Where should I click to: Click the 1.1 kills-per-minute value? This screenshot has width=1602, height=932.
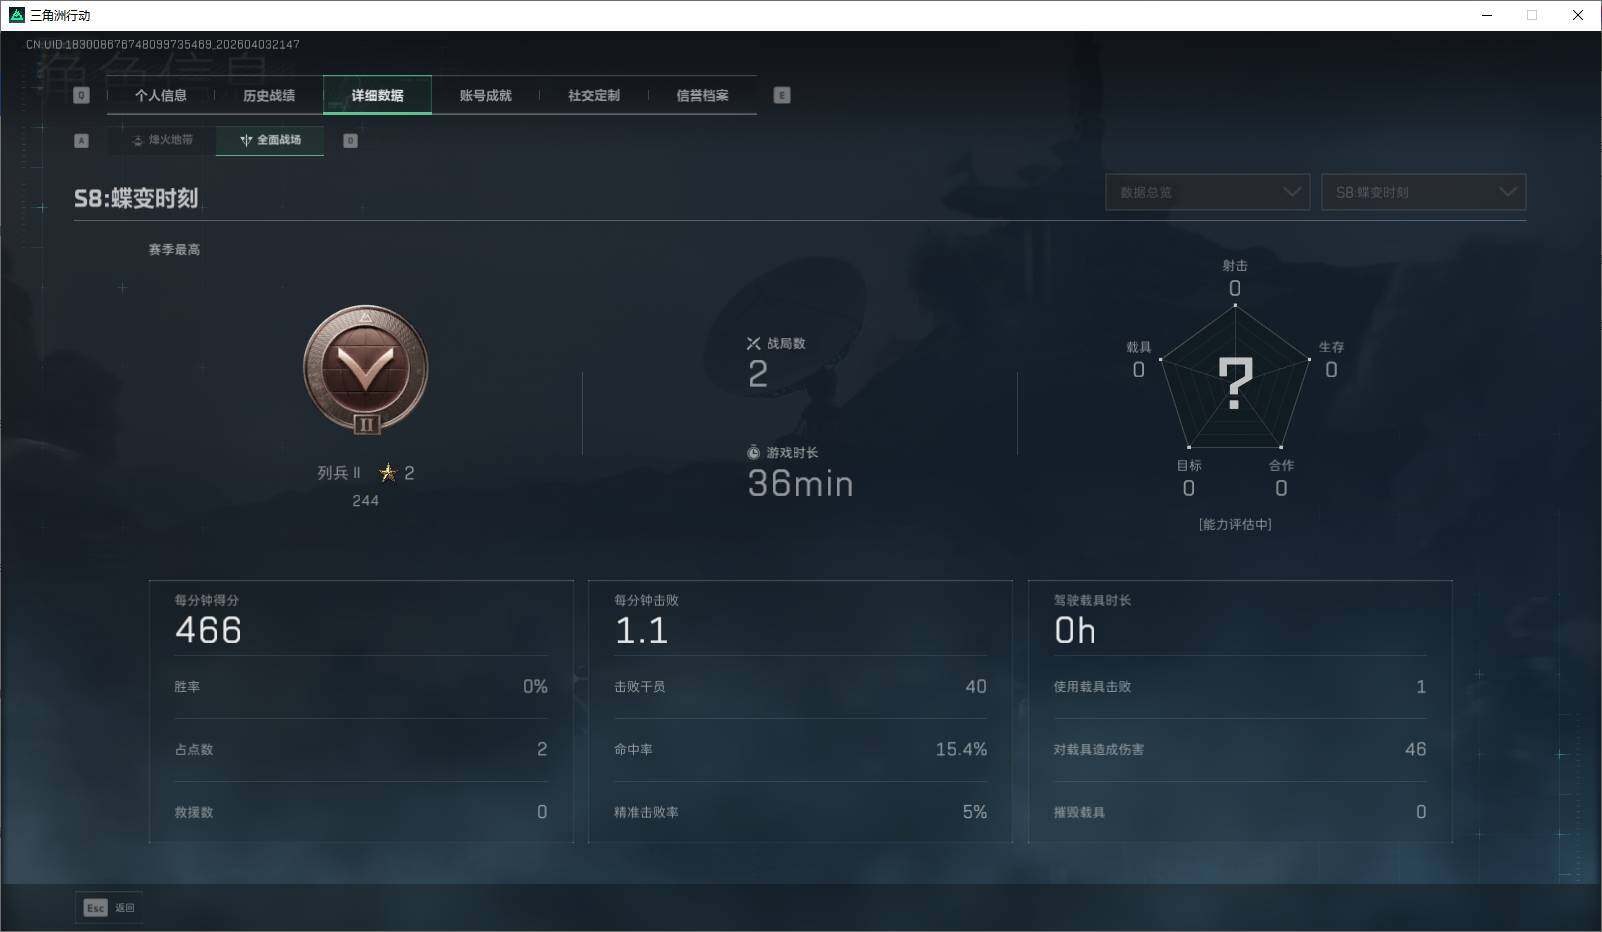[641, 630]
